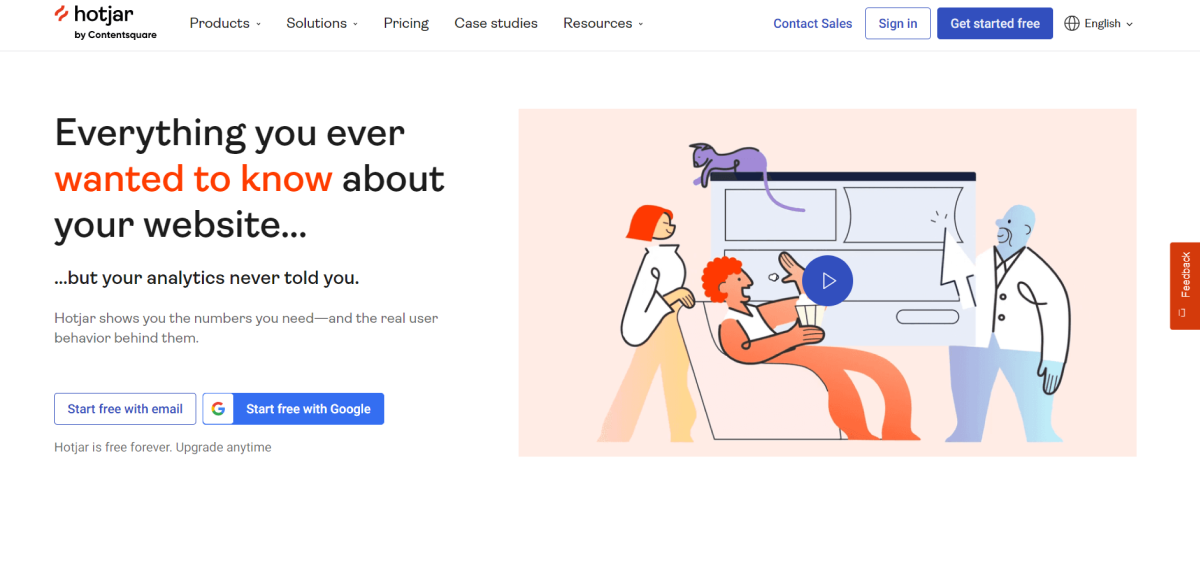This screenshot has height=566, width=1200.
Task: Click the Contact Sales link
Action: [x=813, y=23]
